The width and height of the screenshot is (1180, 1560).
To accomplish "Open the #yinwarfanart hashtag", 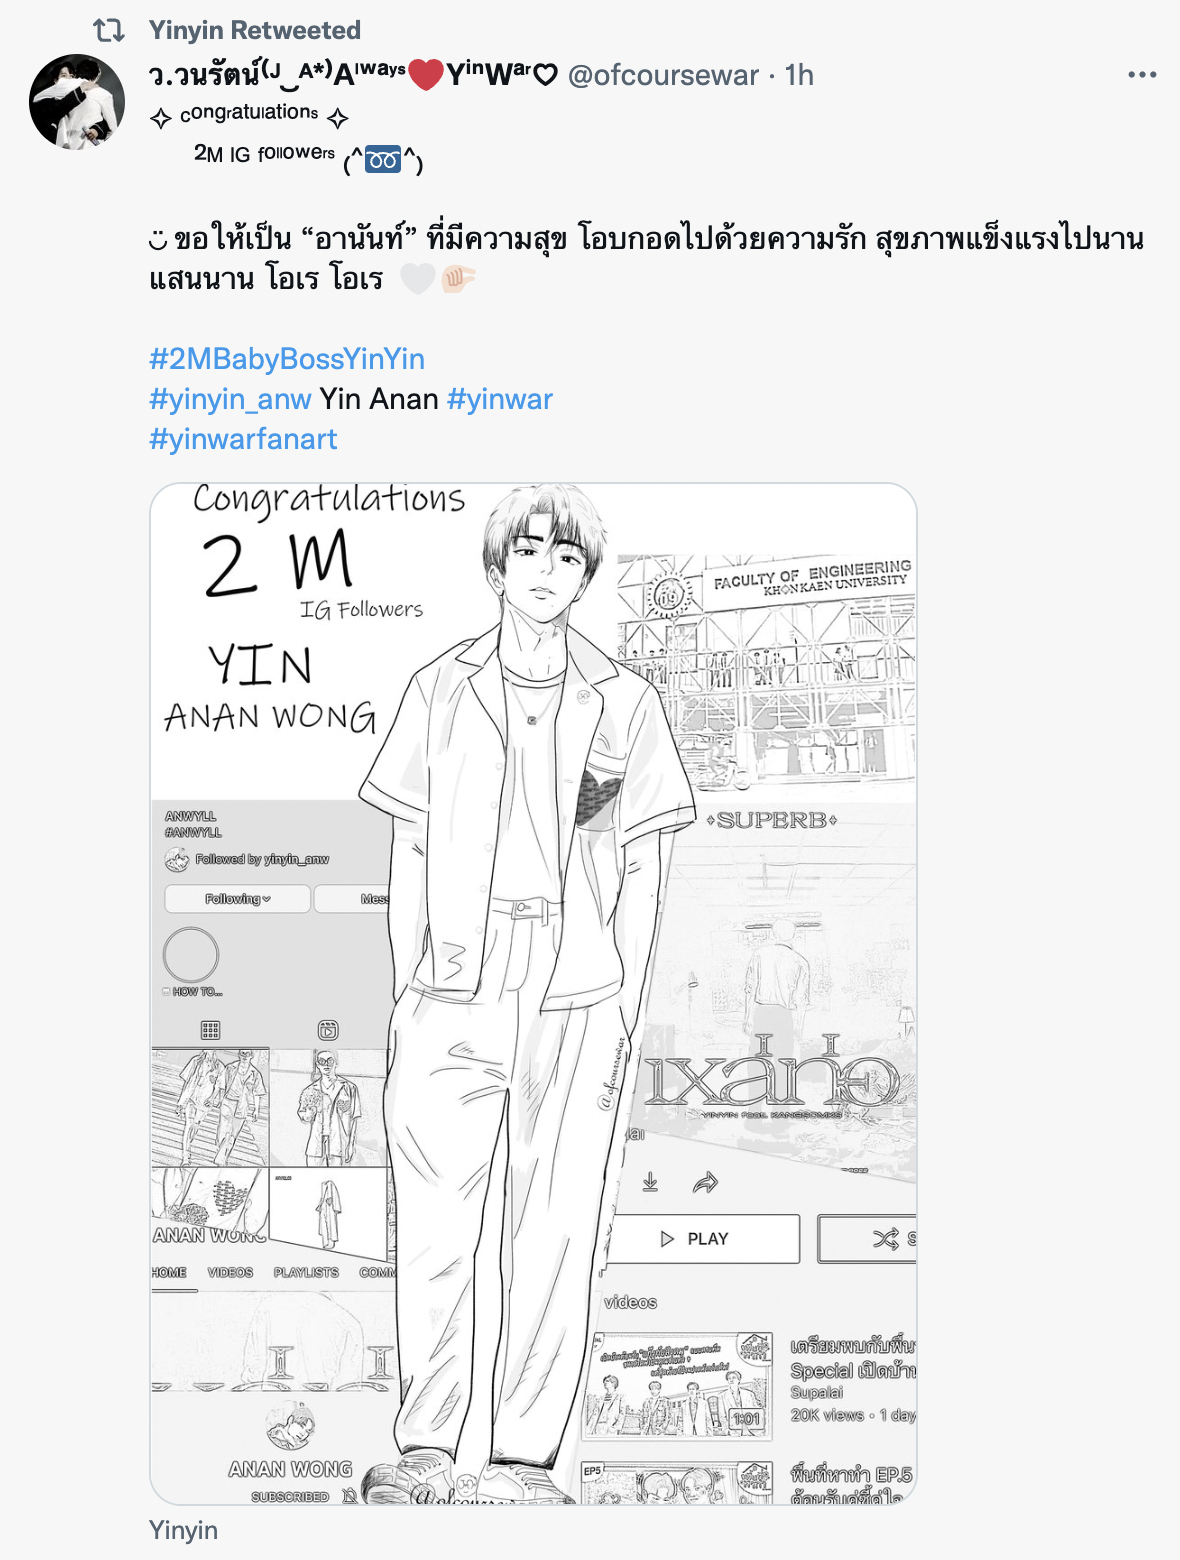I will (x=243, y=439).
